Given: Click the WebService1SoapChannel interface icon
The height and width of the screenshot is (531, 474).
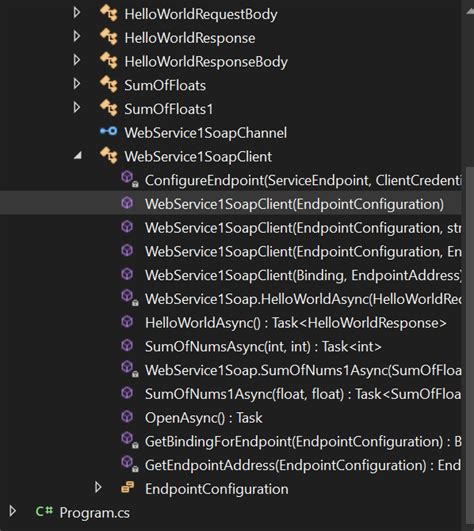Looking at the screenshot, I should point(109,131).
